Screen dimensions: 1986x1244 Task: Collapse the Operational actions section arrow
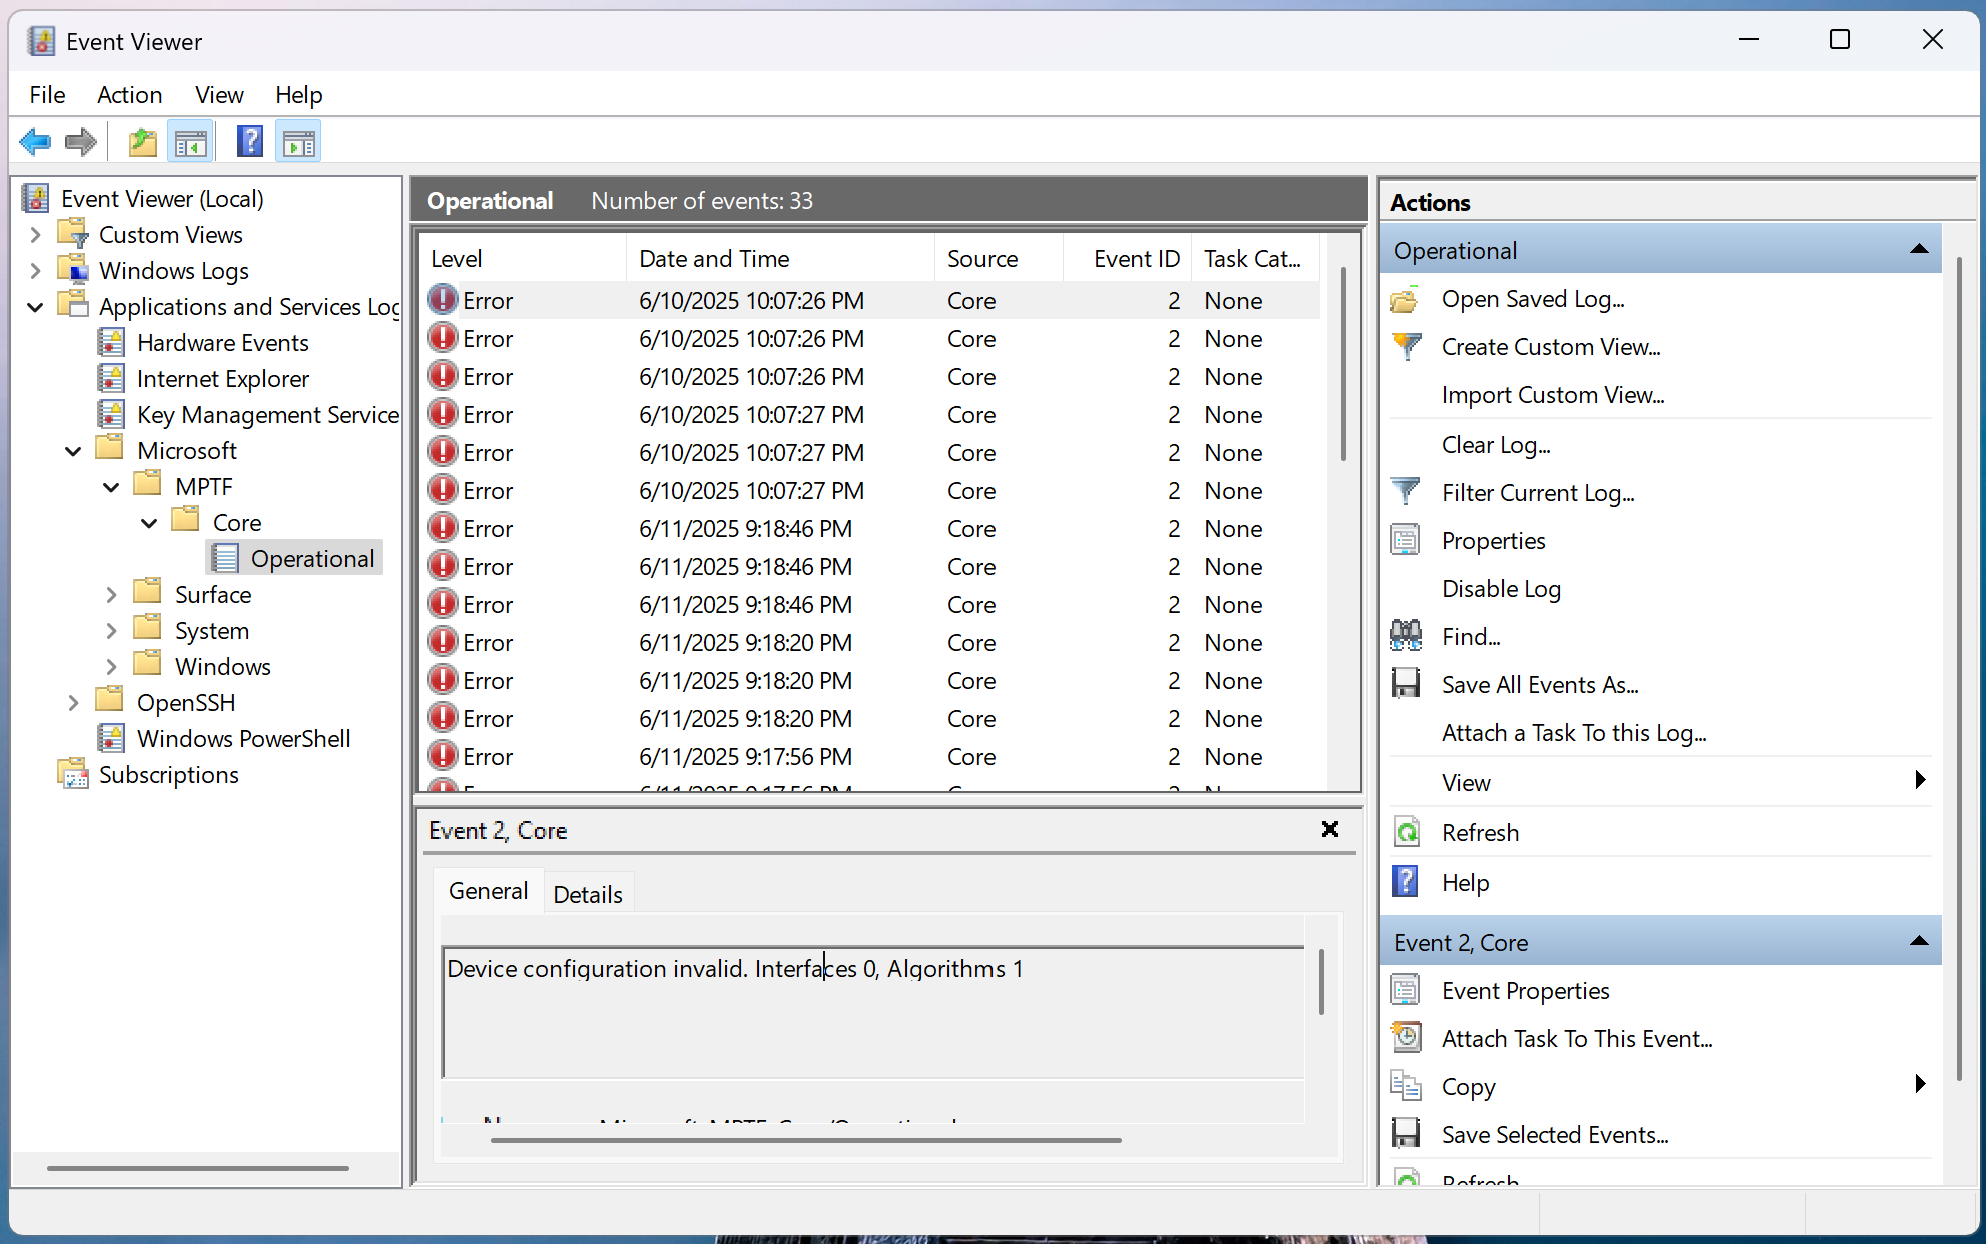point(1918,250)
